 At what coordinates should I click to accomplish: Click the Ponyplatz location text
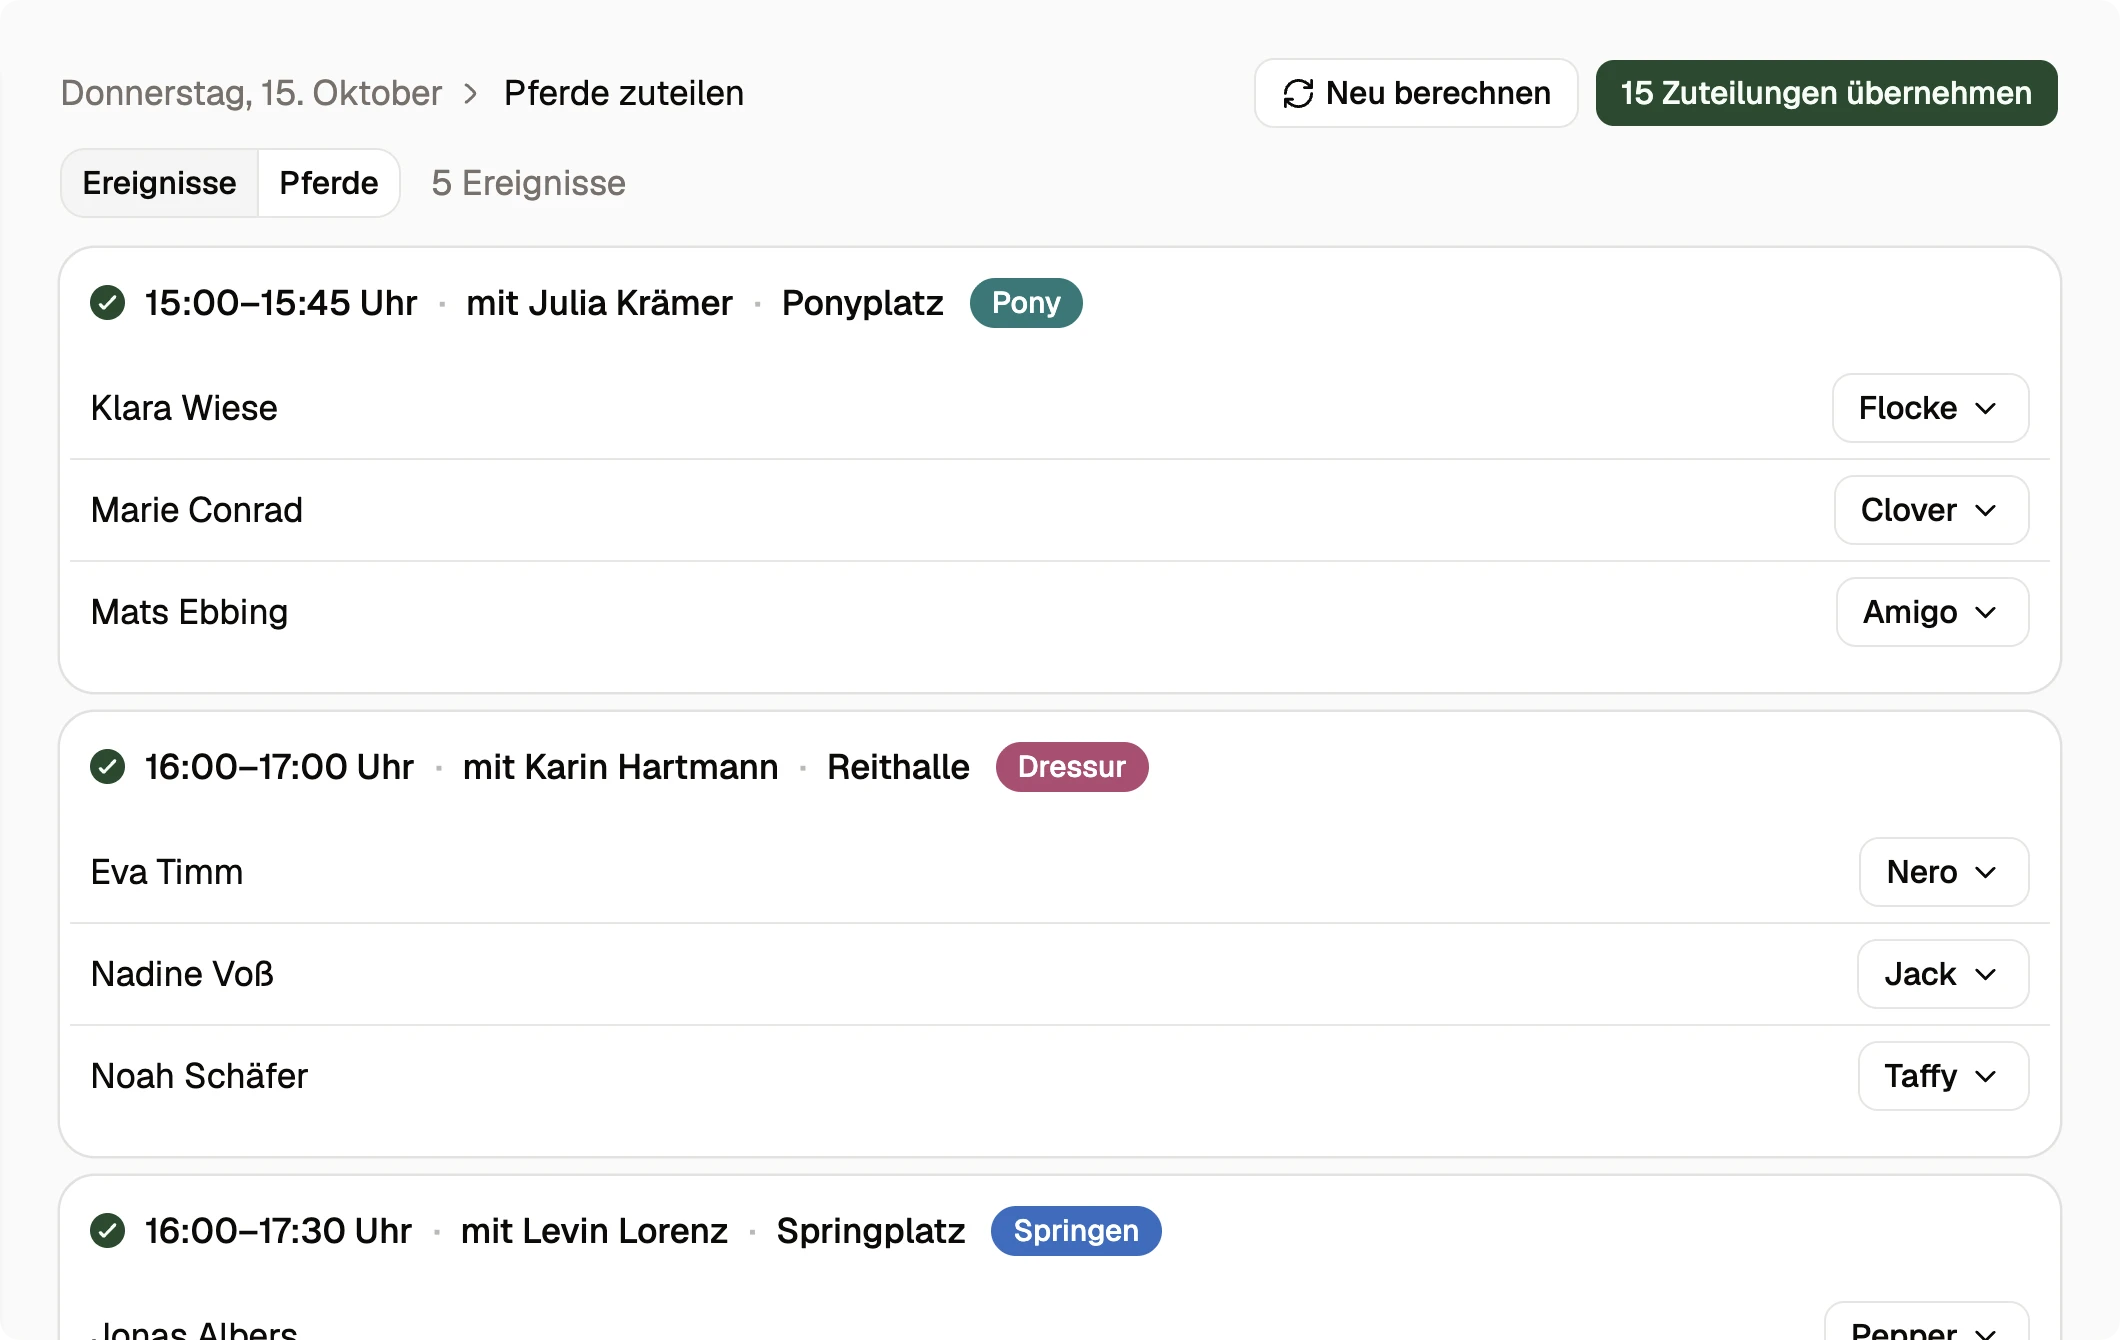(863, 303)
